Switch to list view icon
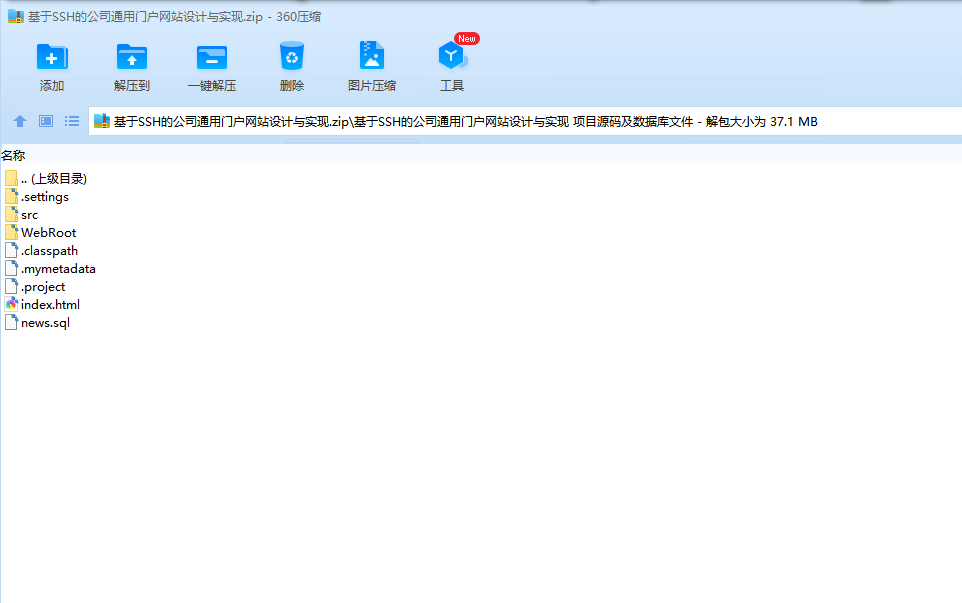The width and height of the screenshot is (962, 603). [x=72, y=121]
